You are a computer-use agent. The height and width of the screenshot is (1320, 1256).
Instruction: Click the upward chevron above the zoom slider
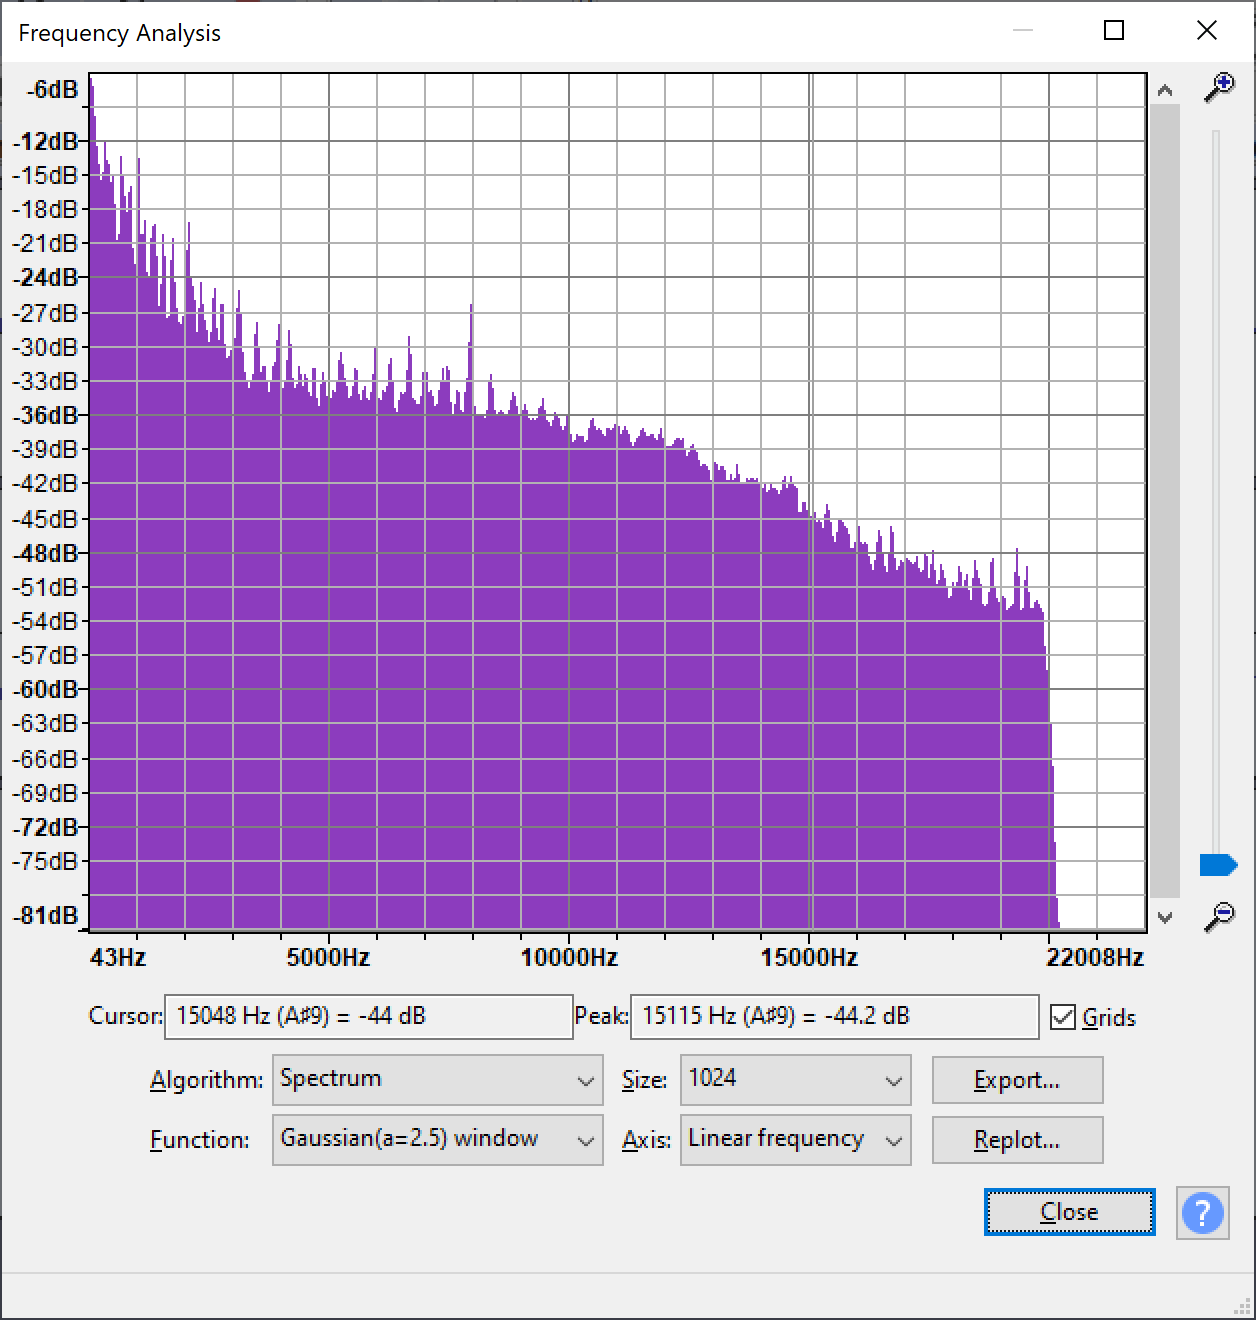(1163, 90)
